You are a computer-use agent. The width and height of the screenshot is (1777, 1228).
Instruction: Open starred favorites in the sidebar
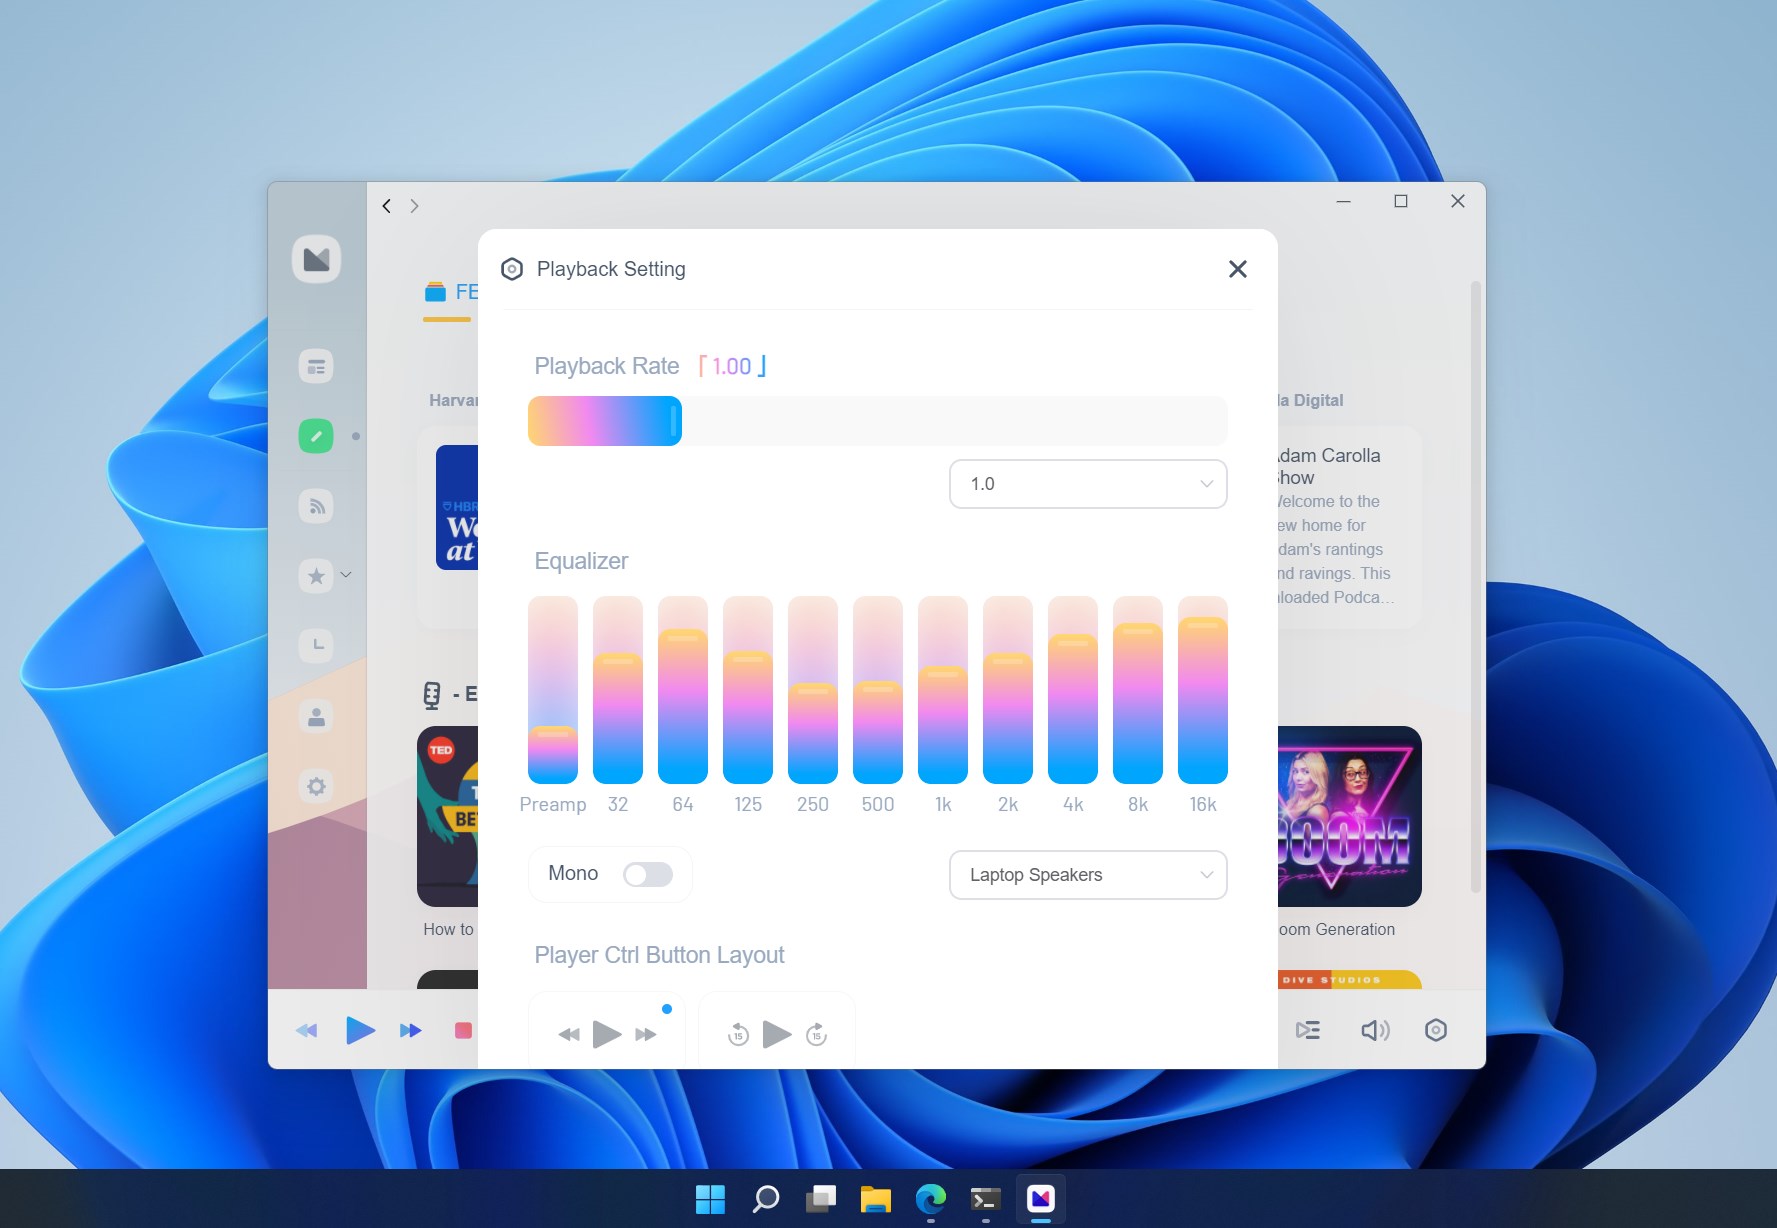click(314, 576)
